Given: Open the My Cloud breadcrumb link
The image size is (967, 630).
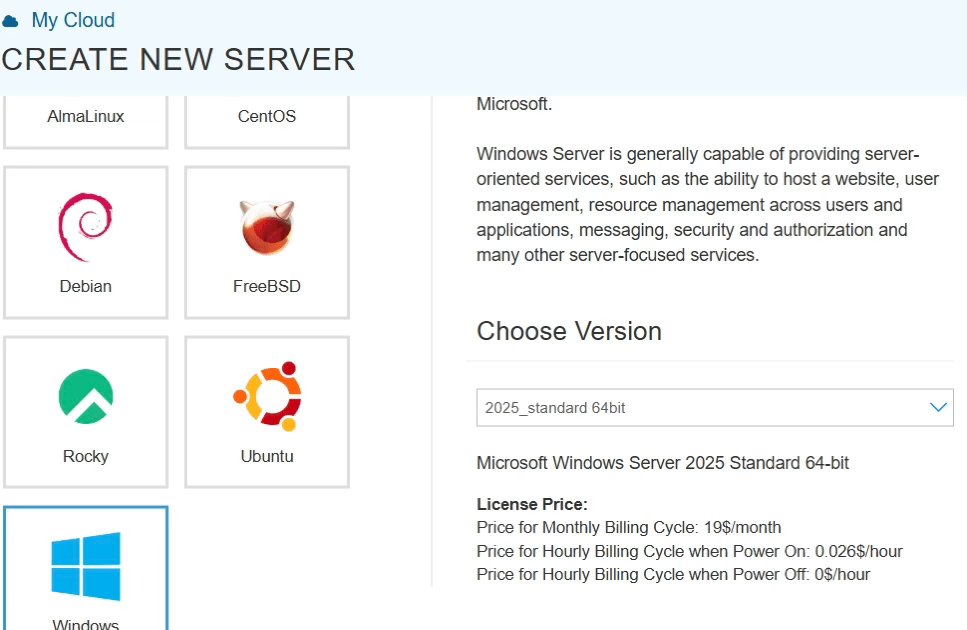Looking at the screenshot, I should 73,20.
